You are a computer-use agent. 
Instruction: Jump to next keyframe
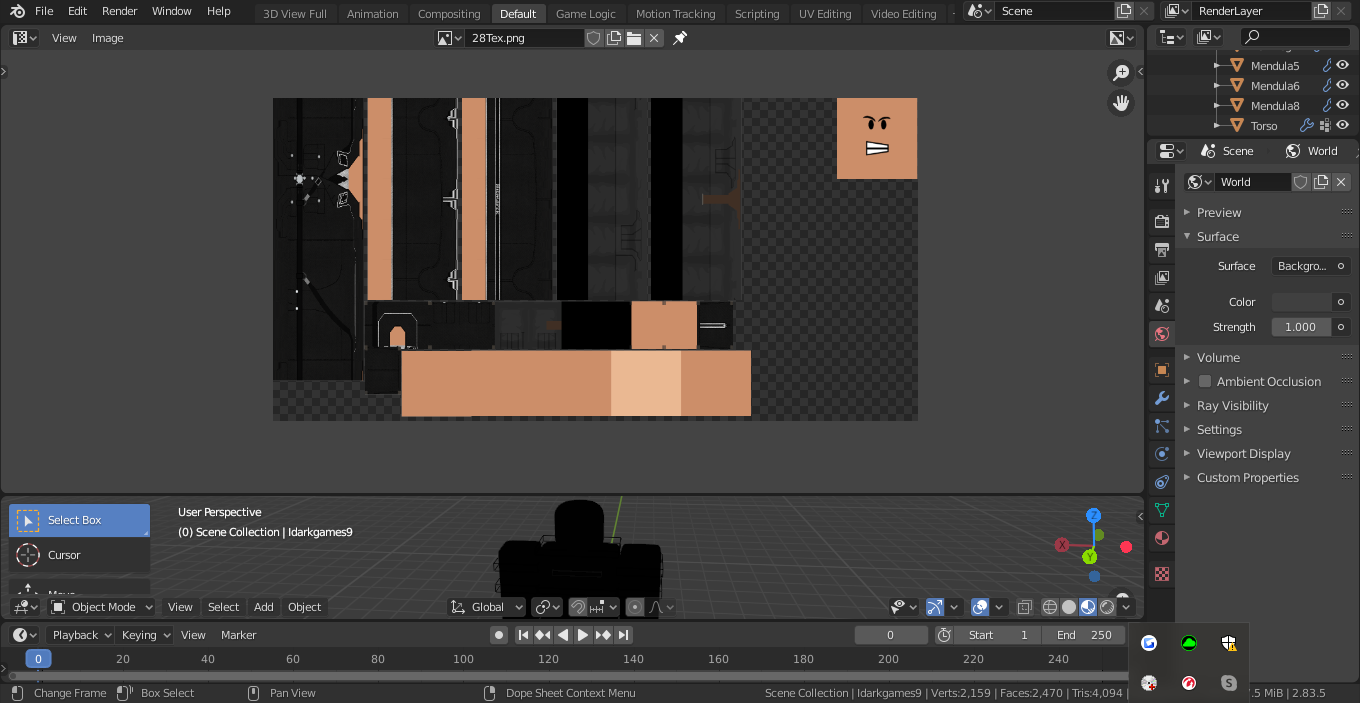[x=603, y=635]
